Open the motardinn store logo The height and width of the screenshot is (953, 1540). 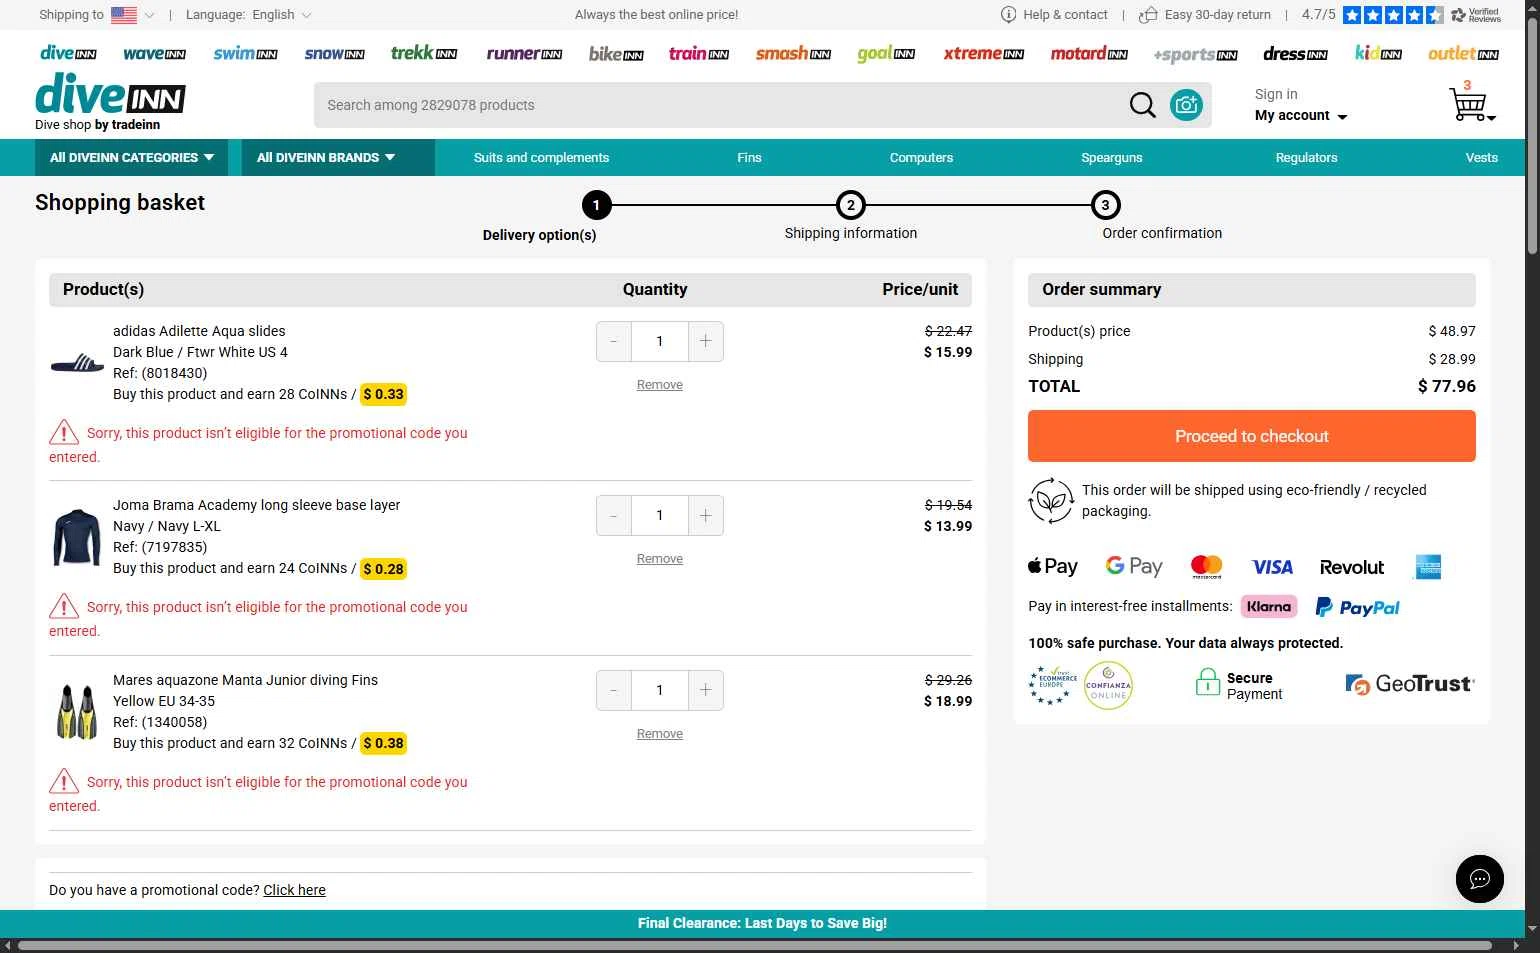pos(1089,54)
